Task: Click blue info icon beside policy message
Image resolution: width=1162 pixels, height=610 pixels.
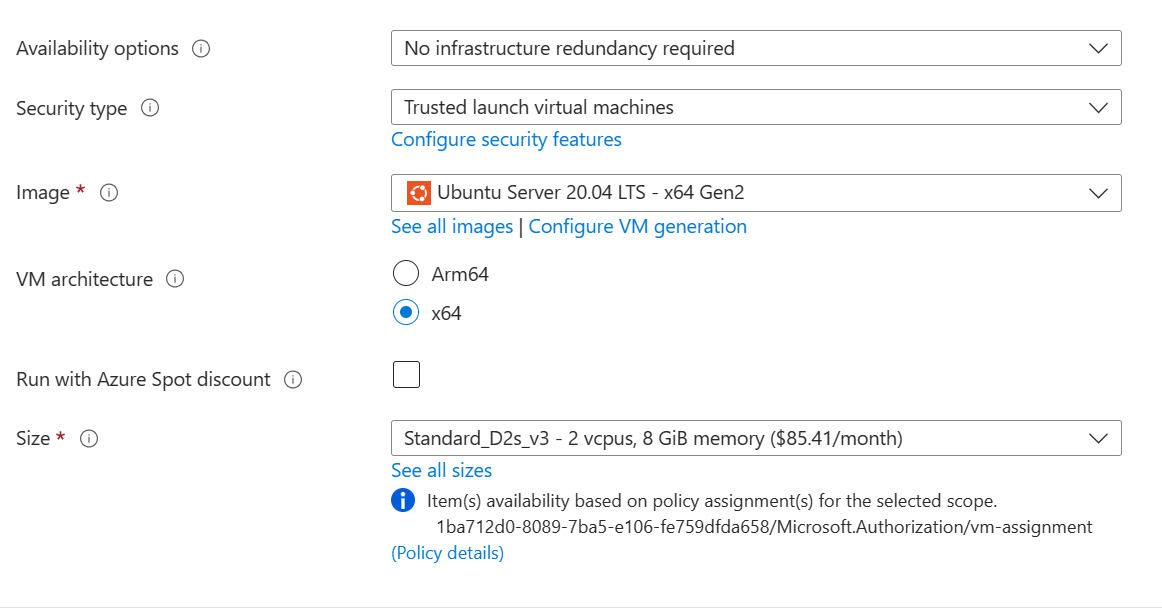Action: point(403,500)
